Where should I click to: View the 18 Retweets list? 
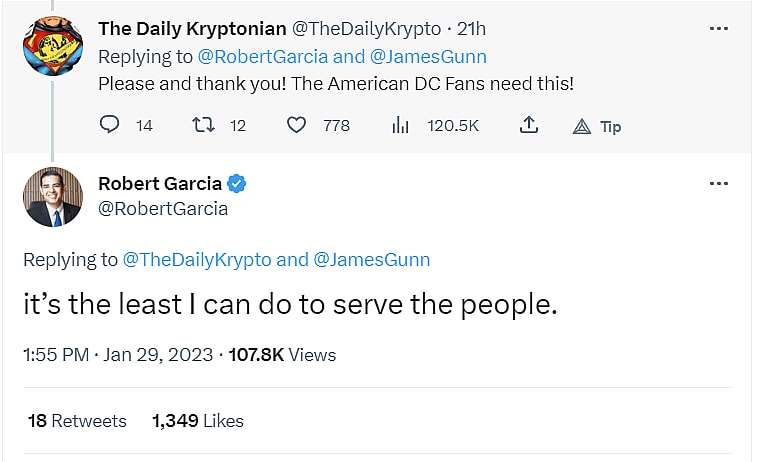click(78, 421)
